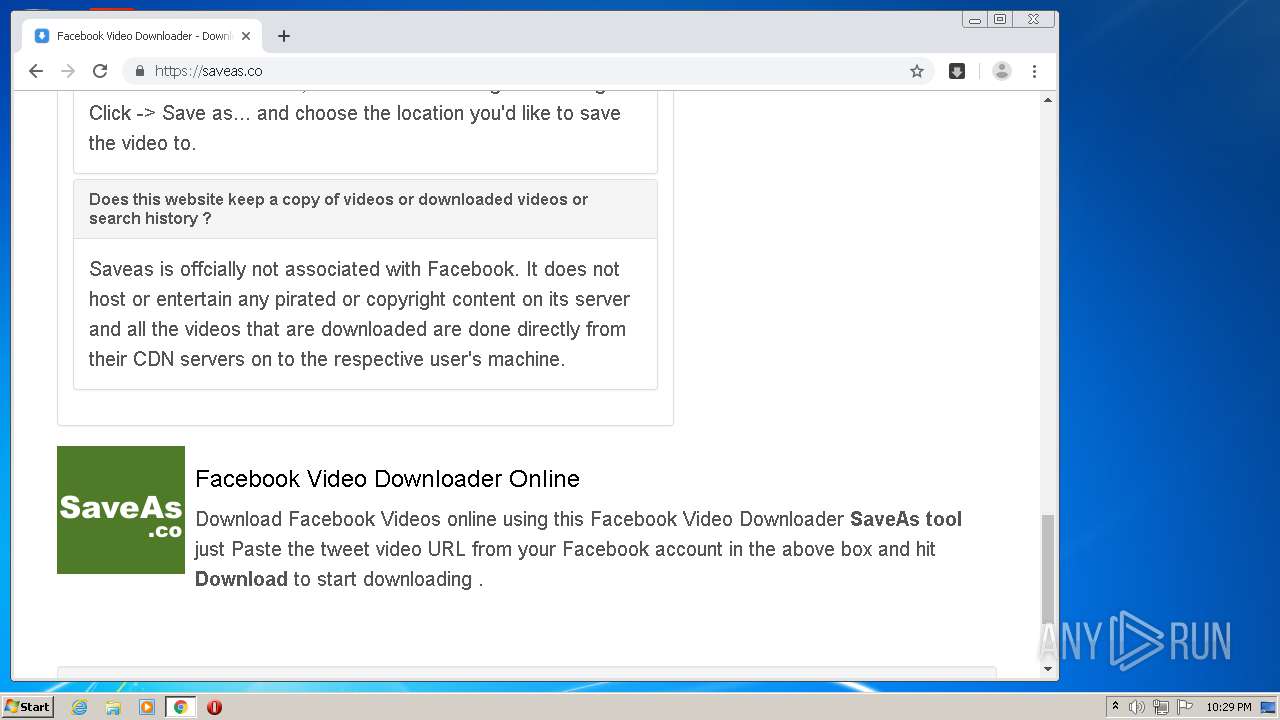Viewport: 1280px width, 720px height.
Task: Open the network tray icon
Action: 1161,707
